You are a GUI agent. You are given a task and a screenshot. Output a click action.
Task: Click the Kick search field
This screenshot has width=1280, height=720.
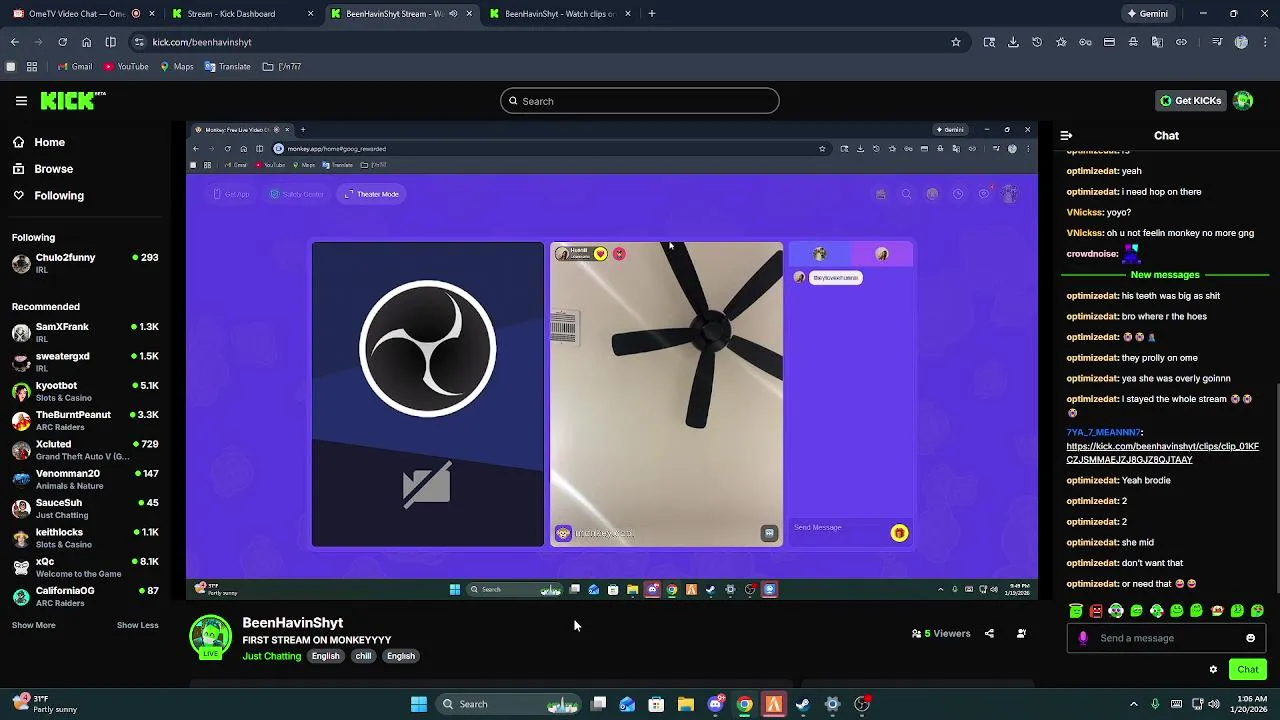640,101
